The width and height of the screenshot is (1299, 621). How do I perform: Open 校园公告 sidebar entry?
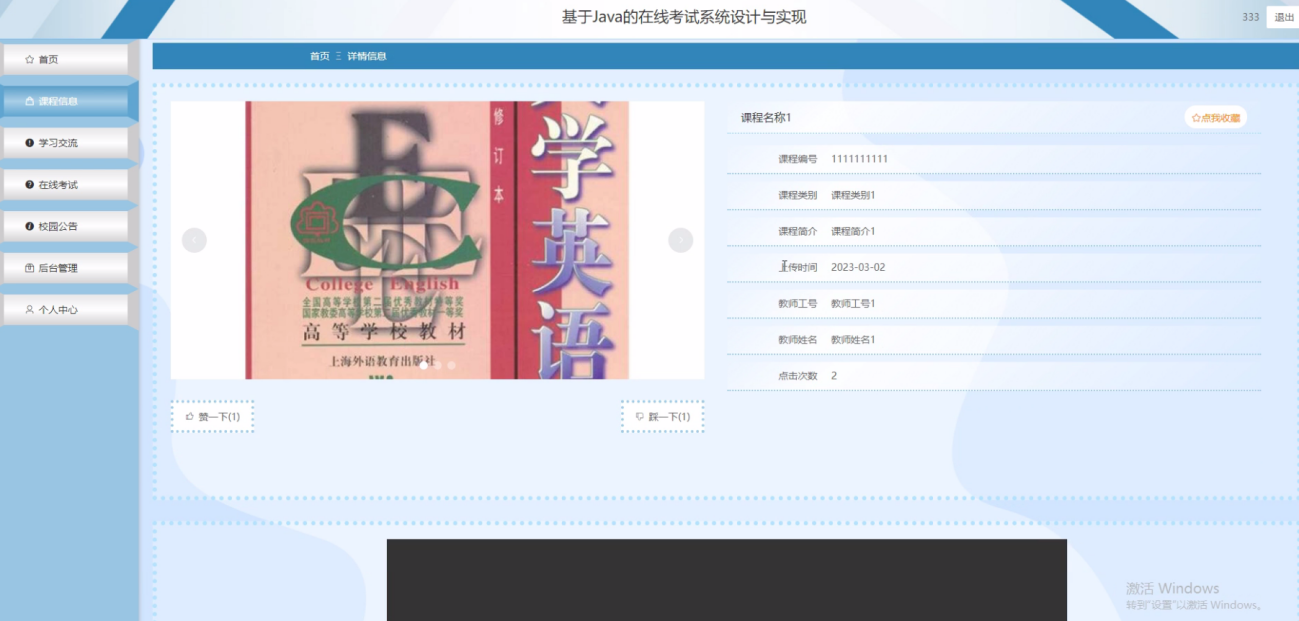point(65,226)
